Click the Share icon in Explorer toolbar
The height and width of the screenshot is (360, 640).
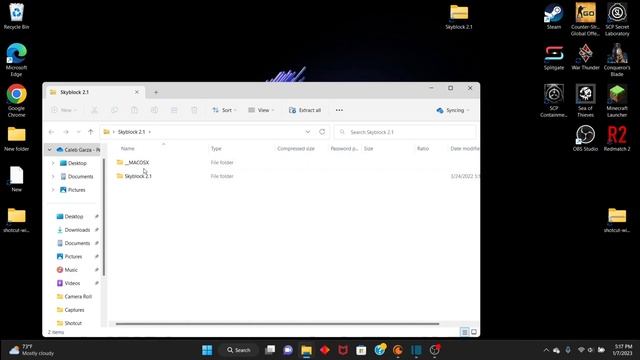click(174, 110)
